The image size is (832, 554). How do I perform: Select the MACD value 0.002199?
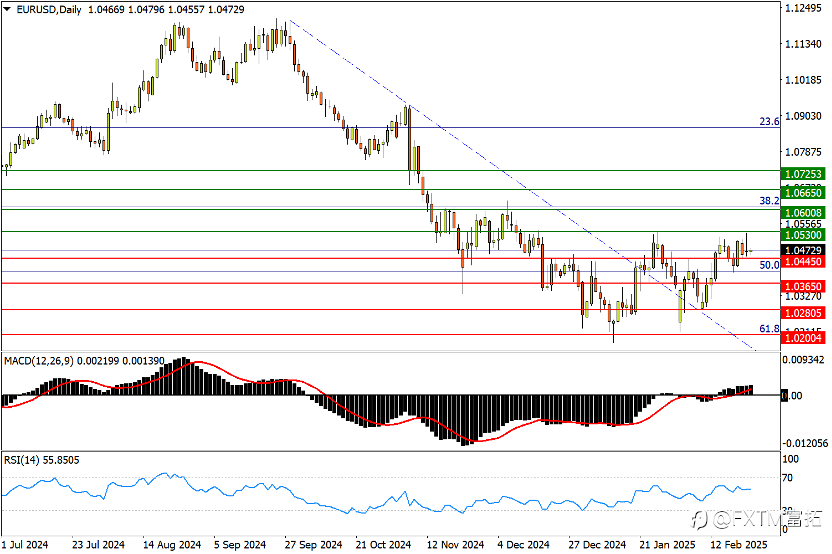click(x=98, y=361)
